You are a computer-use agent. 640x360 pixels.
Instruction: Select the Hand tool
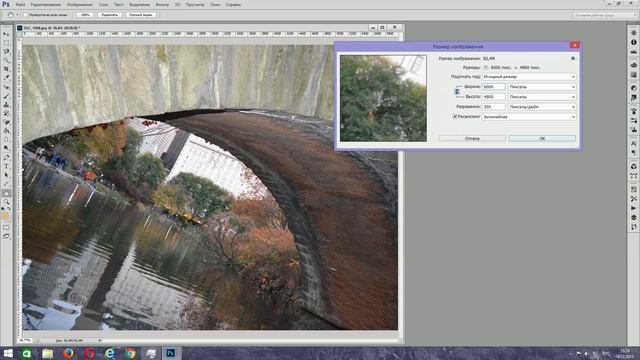(x=6, y=193)
